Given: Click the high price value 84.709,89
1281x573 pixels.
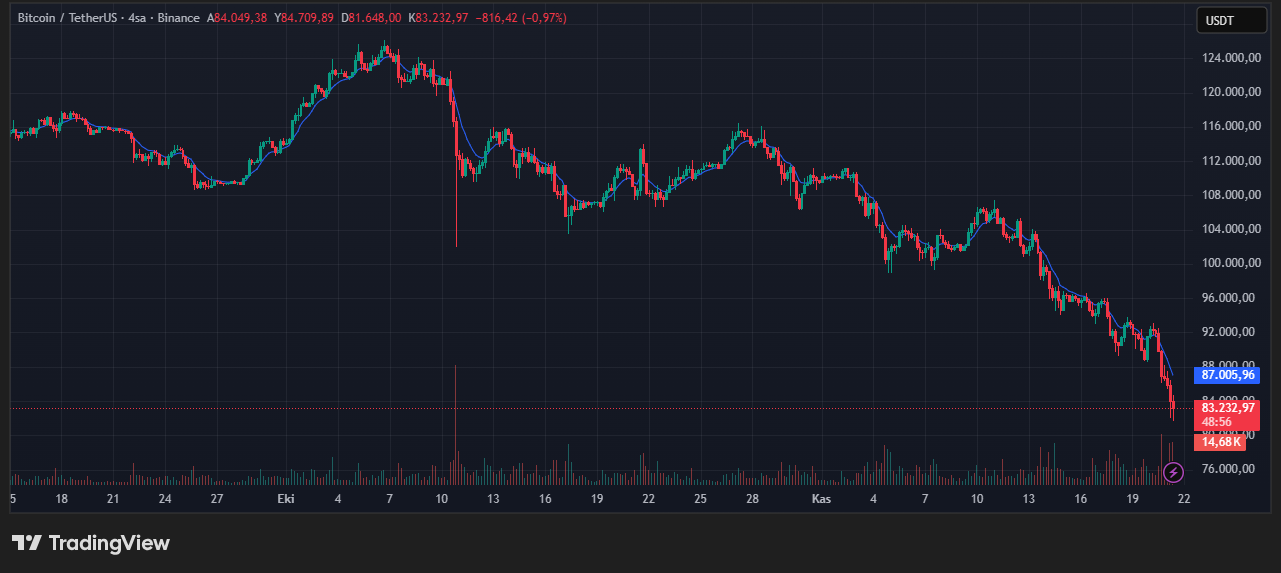Looking at the screenshot, I should point(308,18).
